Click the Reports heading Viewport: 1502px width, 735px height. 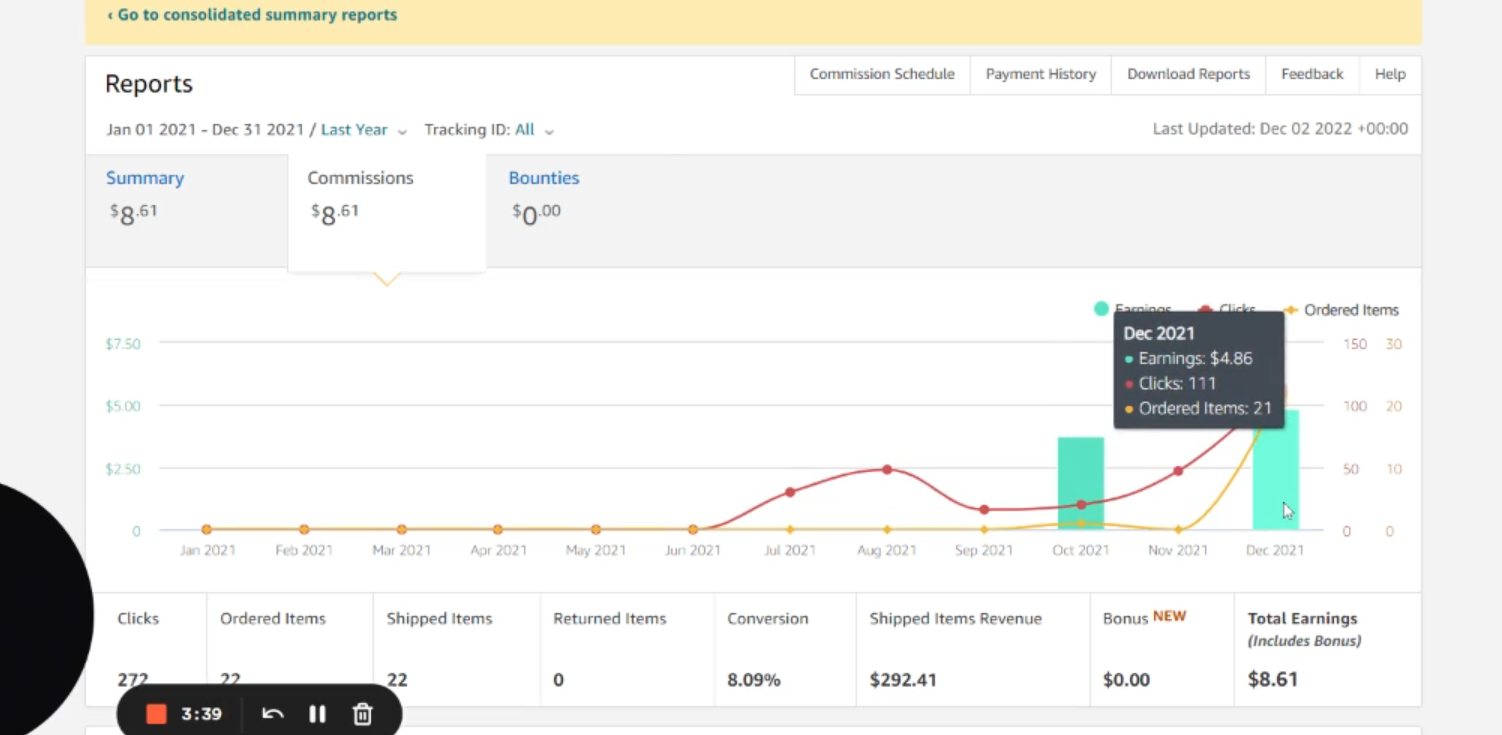pos(149,84)
